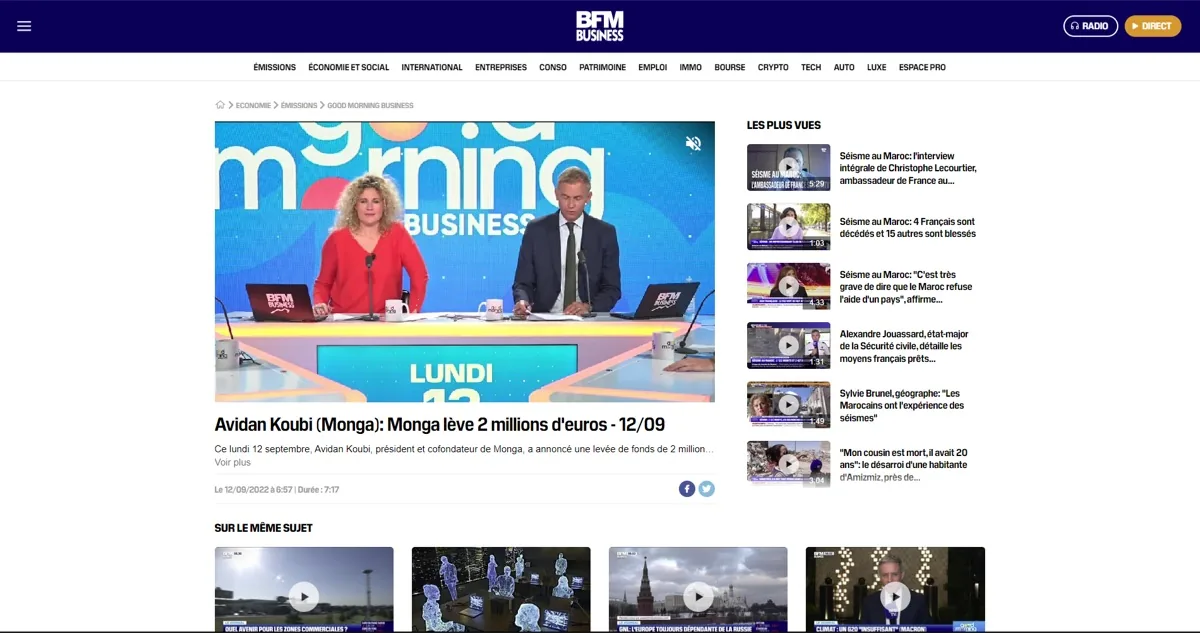Click the 'Sur le même sujet' heading

[263, 528]
